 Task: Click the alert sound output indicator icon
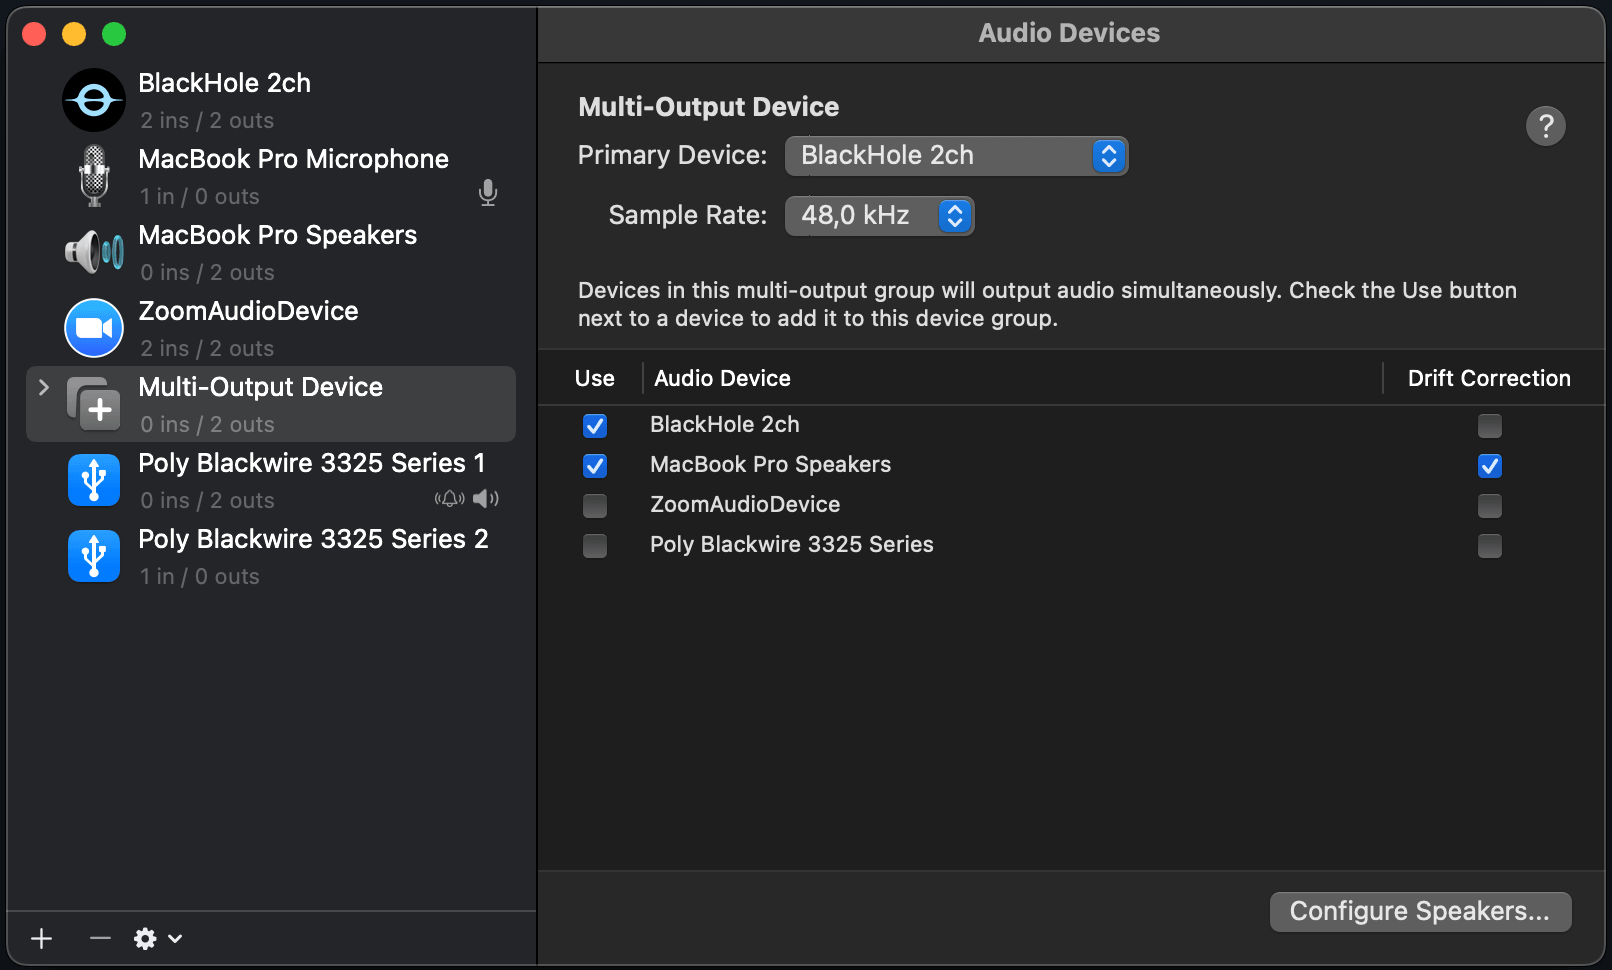click(x=449, y=498)
